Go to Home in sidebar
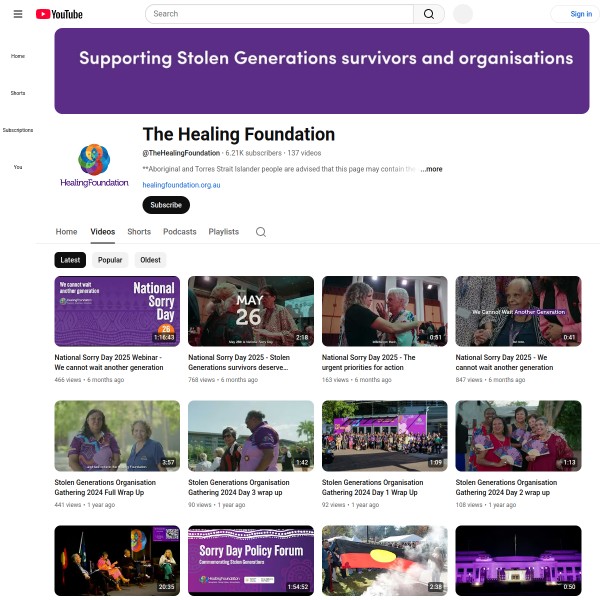This screenshot has width=600, height=600. click(x=18, y=56)
